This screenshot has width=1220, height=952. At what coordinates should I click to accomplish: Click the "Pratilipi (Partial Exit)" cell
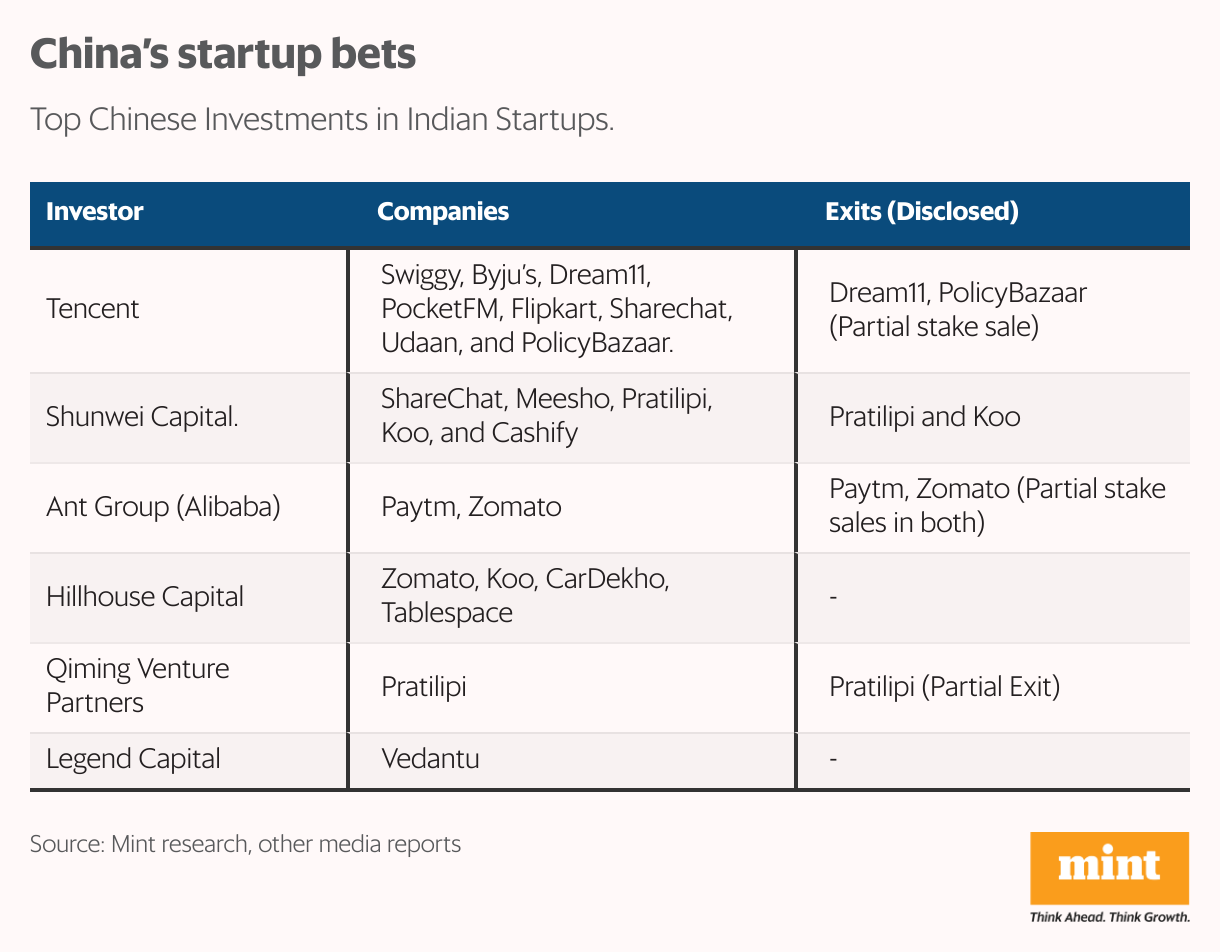(944, 687)
